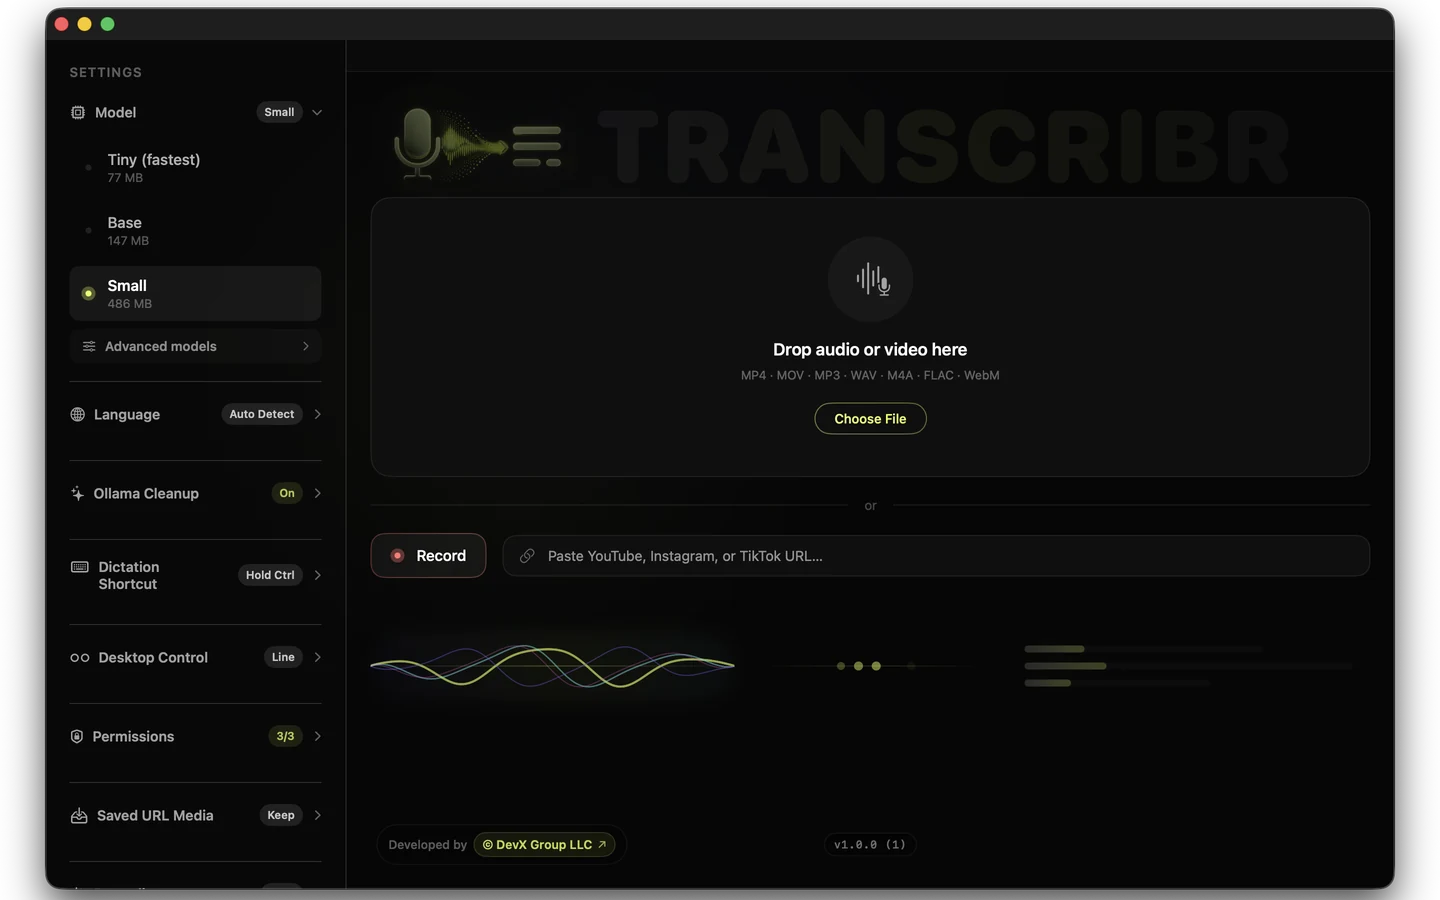
Task: Click the waveform microphone icon in drop zone
Action: (871, 279)
